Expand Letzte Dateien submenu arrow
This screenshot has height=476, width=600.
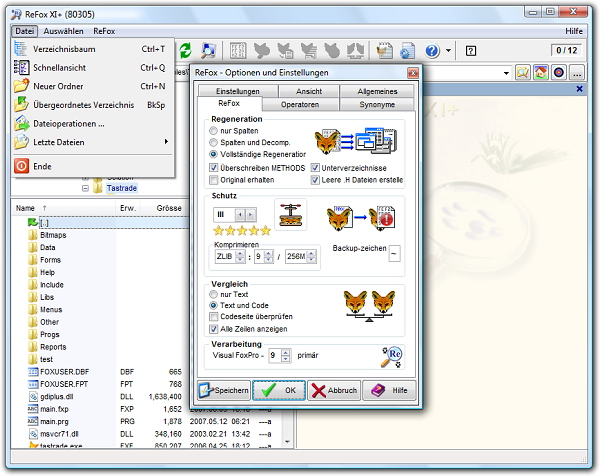(166, 142)
